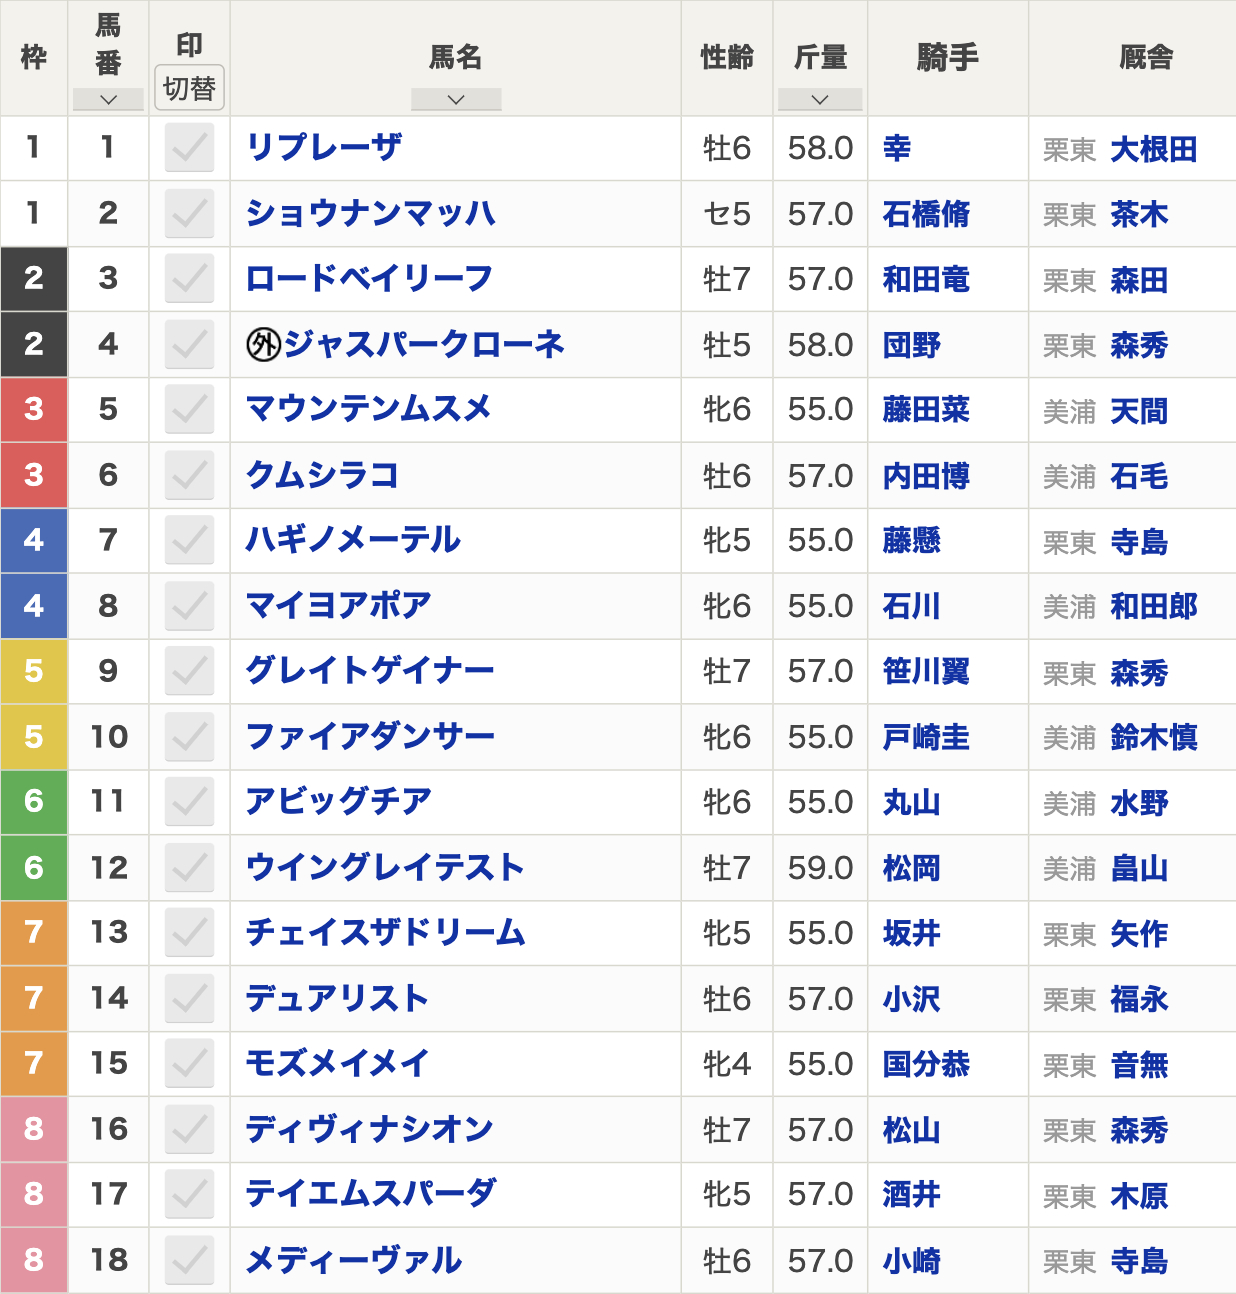Toggle the mark checkbox for ジャスパークローネ
The height and width of the screenshot is (1294, 1236).
tap(189, 345)
